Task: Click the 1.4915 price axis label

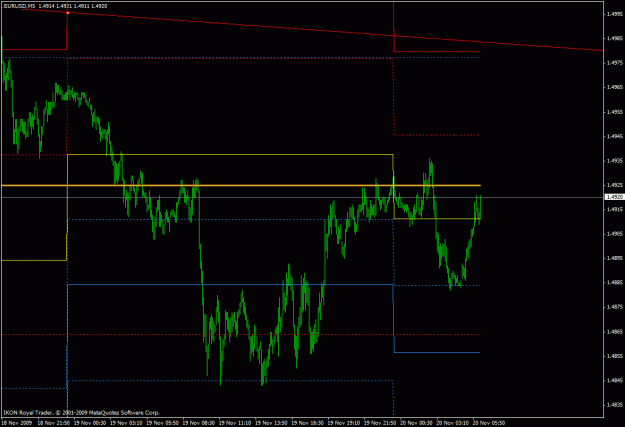Action: pos(614,209)
